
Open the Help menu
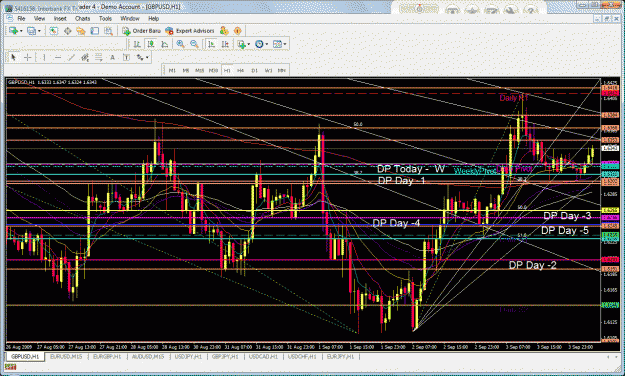[153, 19]
